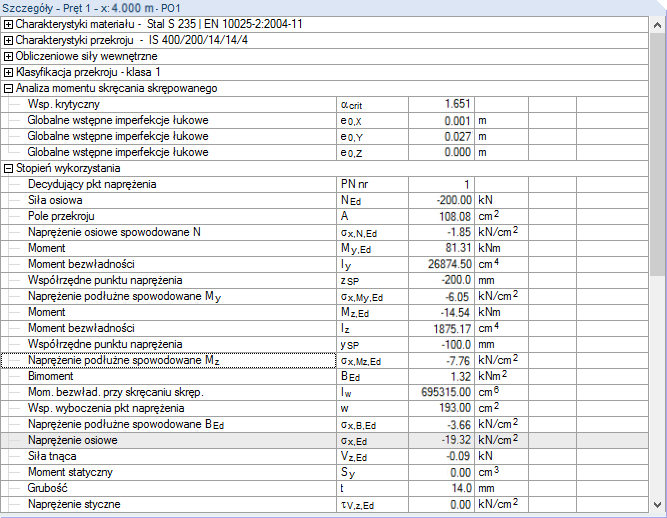Screen dimensions: 667x518
Task: Expand Obliczeniowe siły wewnętrzne section
Action: (x=8, y=57)
